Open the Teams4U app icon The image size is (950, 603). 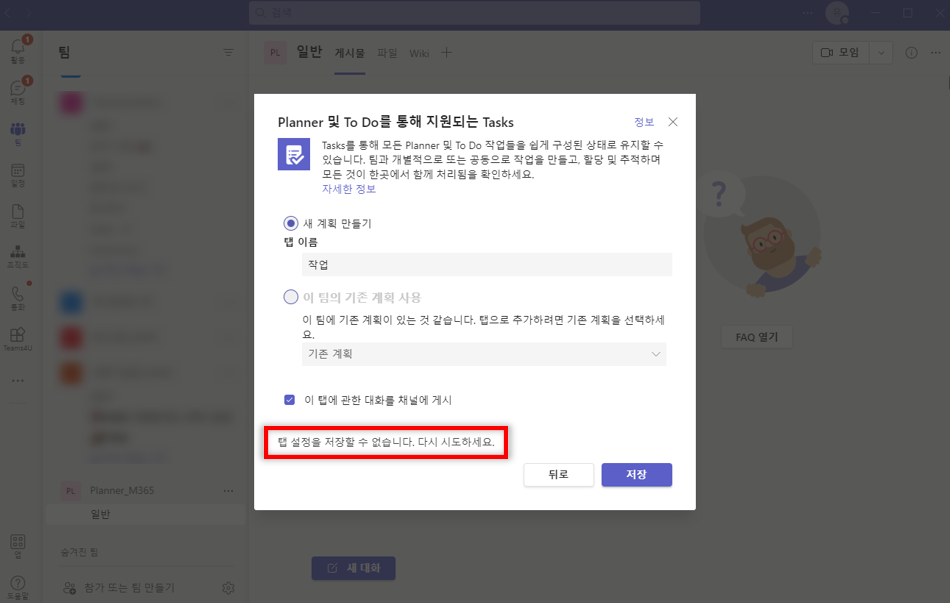click(18, 335)
